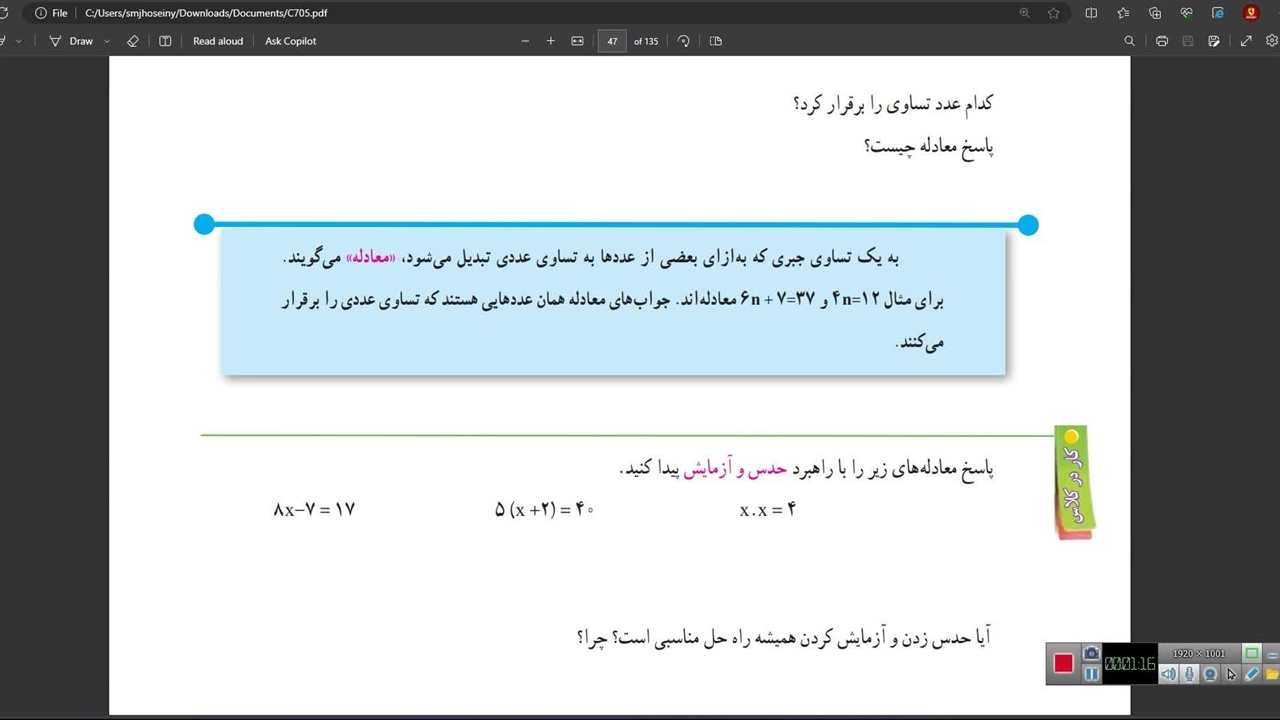1280x720 pixels.
Task: Select the Erase tool
Action: (133, 41)
